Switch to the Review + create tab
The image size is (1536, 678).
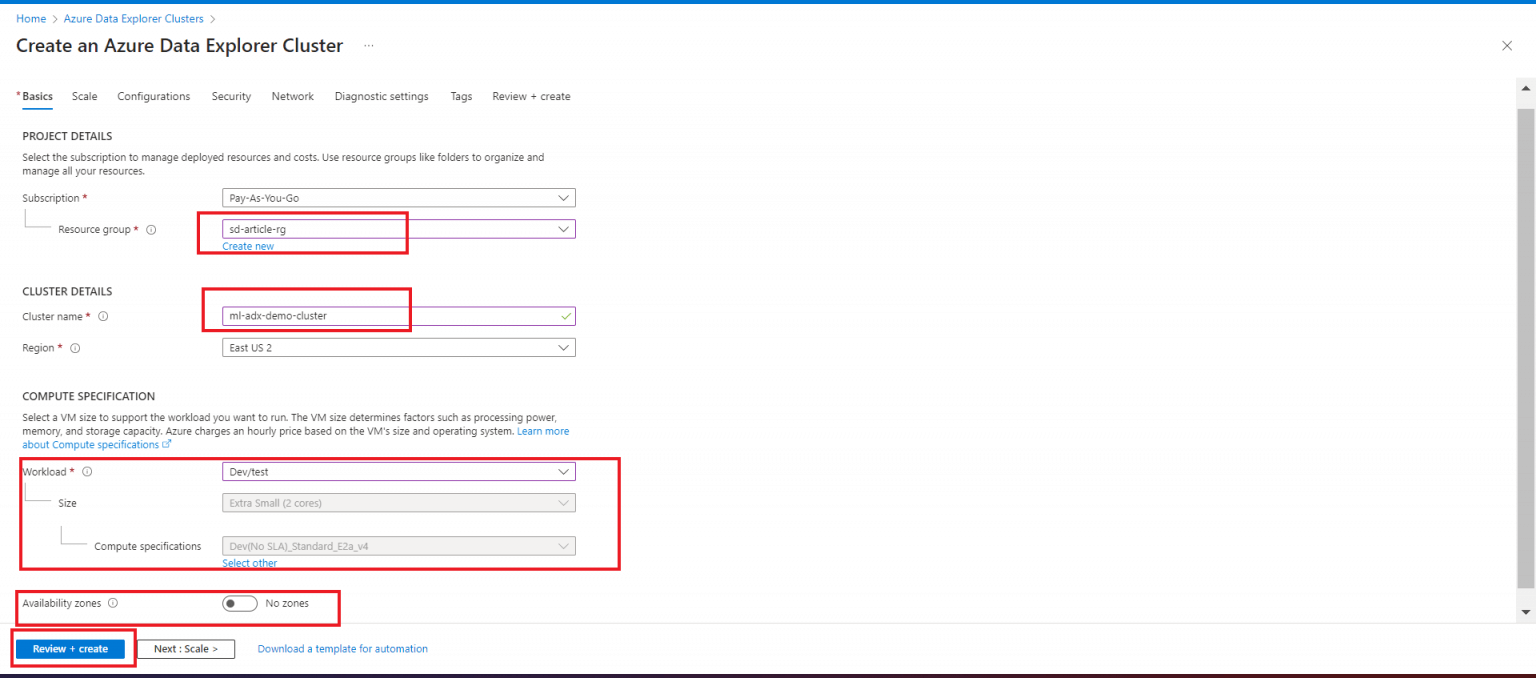tap(531, 96)
